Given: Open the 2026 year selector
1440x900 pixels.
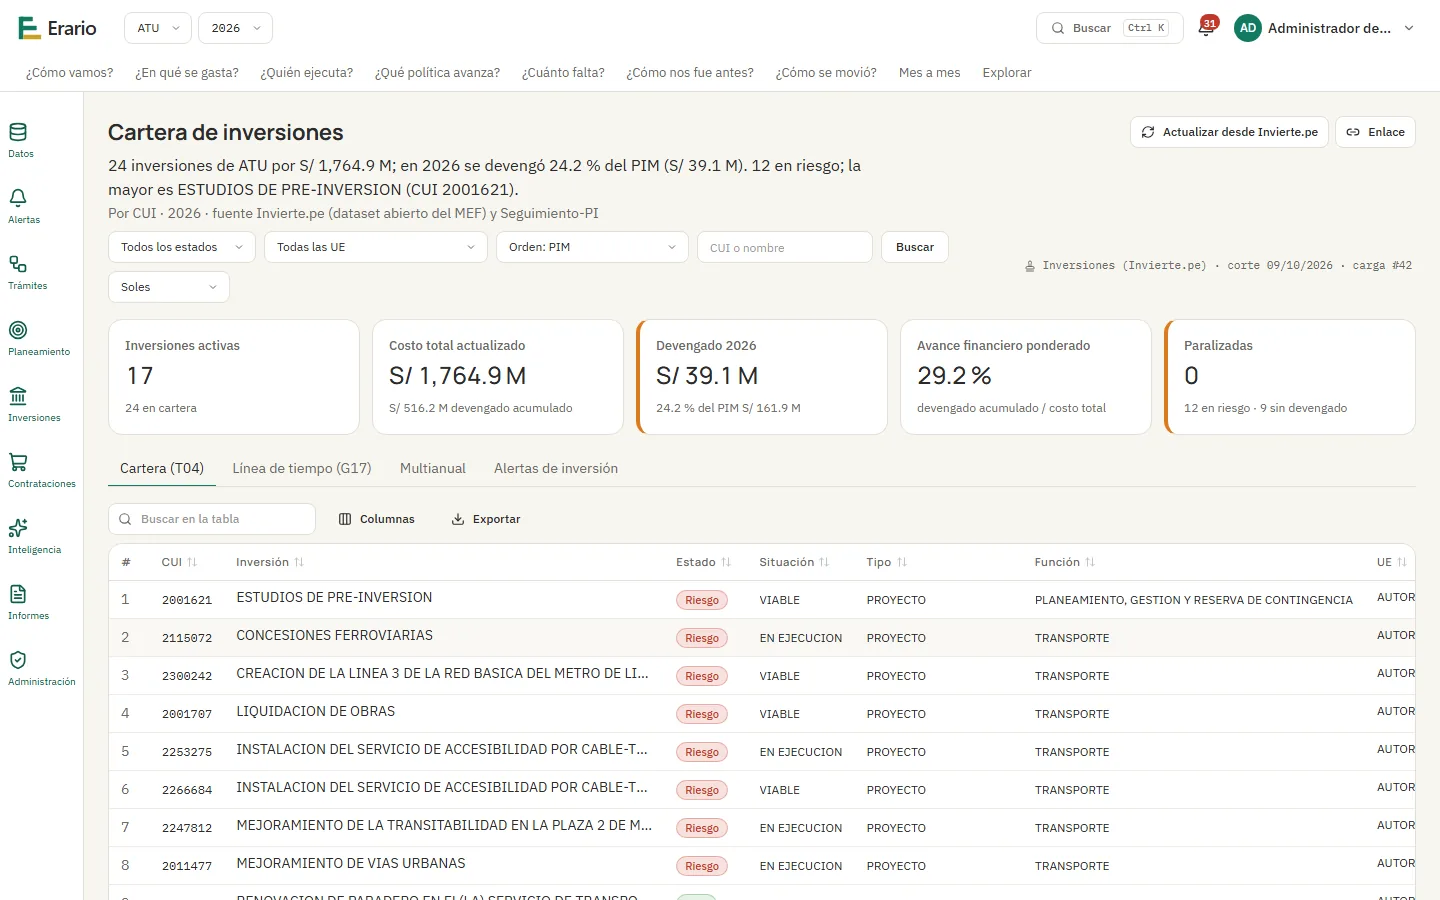Looking at the screenshot, I should pyautogui.click(x=236, y=28).
